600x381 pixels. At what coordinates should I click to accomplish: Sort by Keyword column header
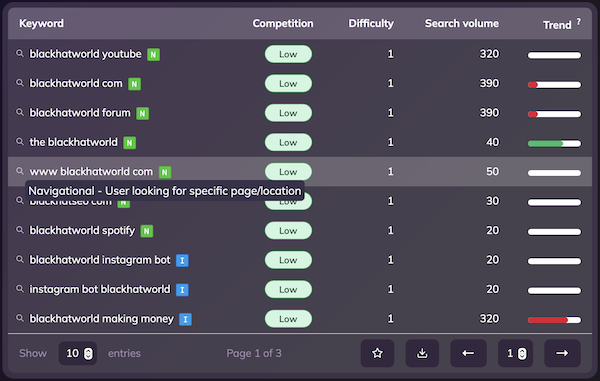[x=41, y=24]
